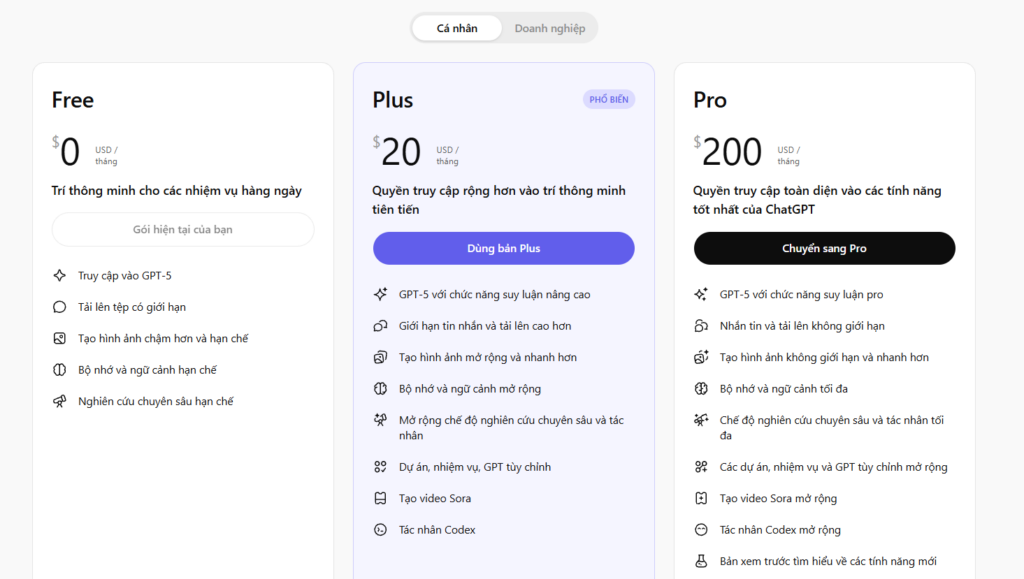Click brain icon beside Bộ nhớ và ngữ cảnh hạn chế

59,369
